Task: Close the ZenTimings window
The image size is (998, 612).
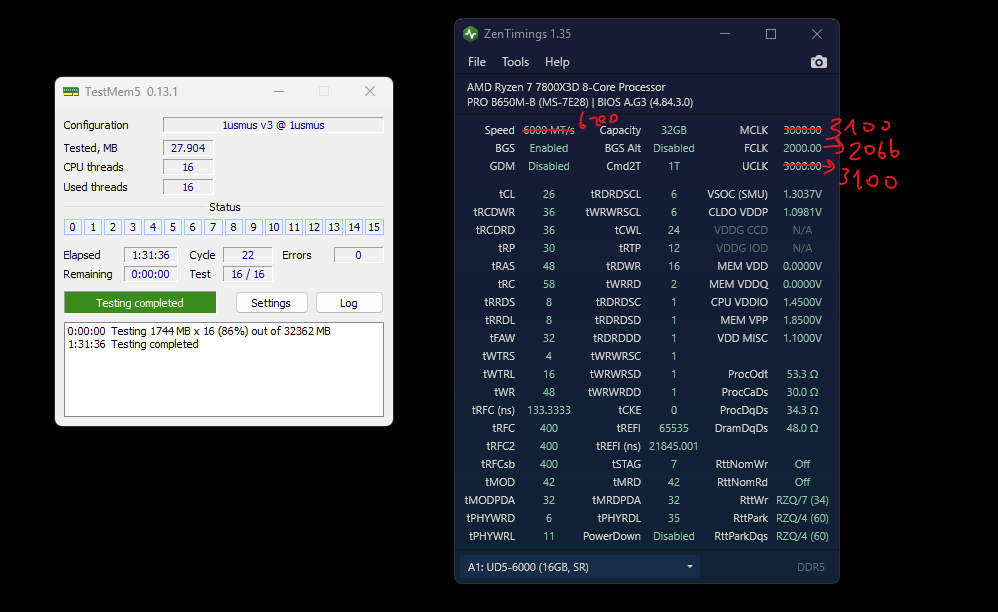Action: (x=817, y=34)
